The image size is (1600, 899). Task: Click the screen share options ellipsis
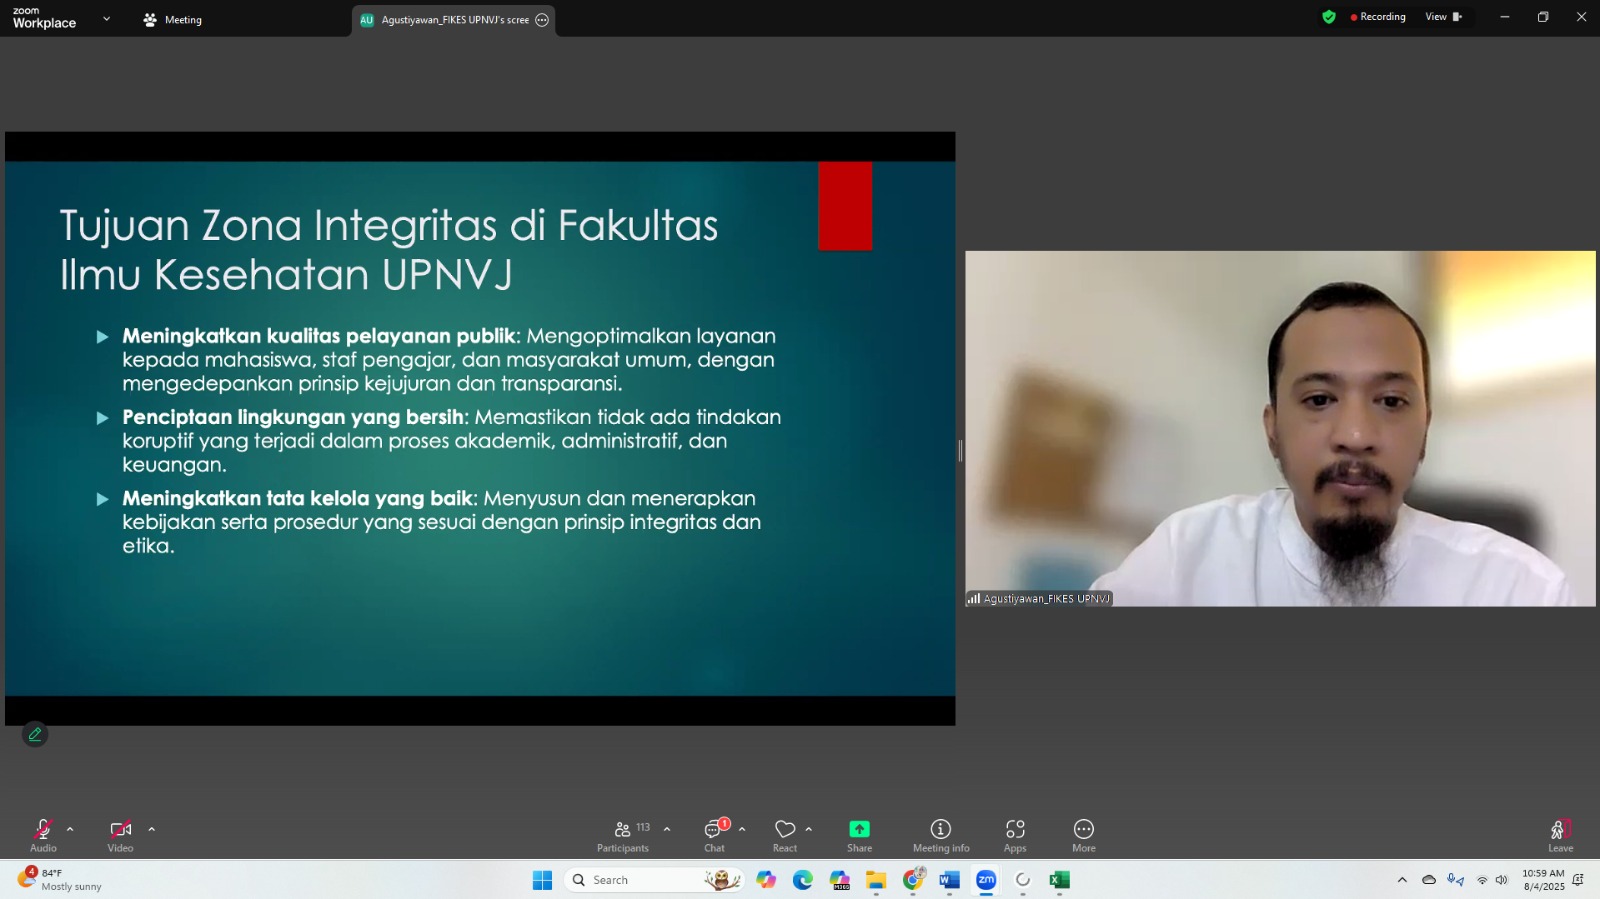(x=542, y=20)
